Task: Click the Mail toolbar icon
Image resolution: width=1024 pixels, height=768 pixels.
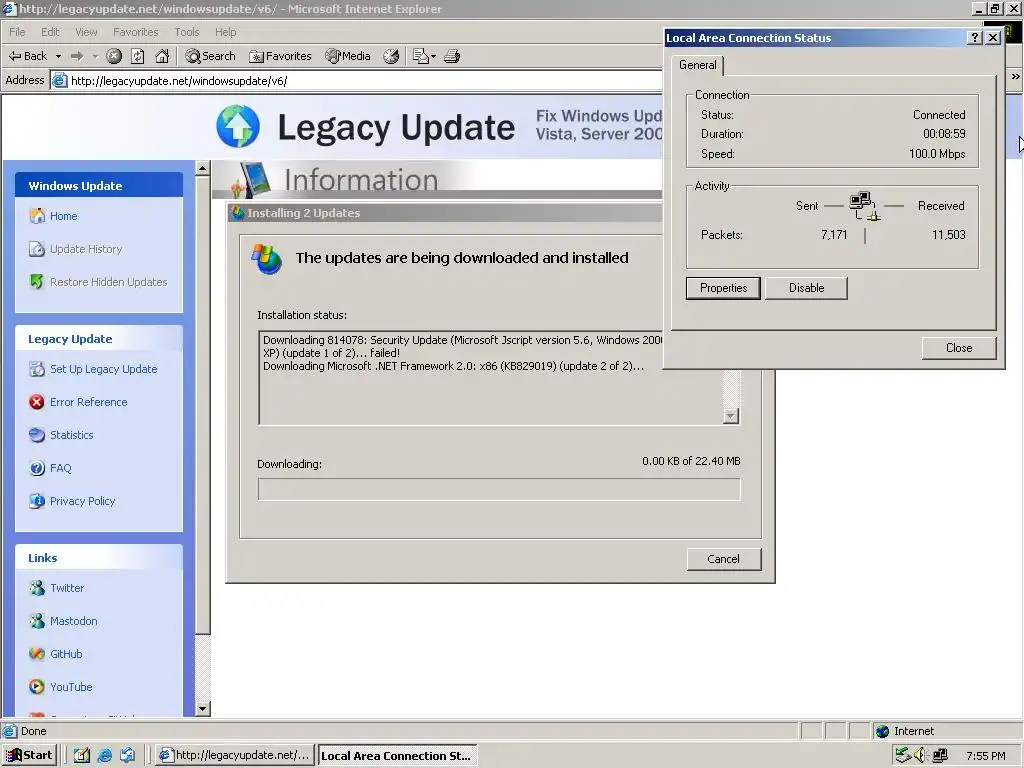Action: tap(421, 56)
